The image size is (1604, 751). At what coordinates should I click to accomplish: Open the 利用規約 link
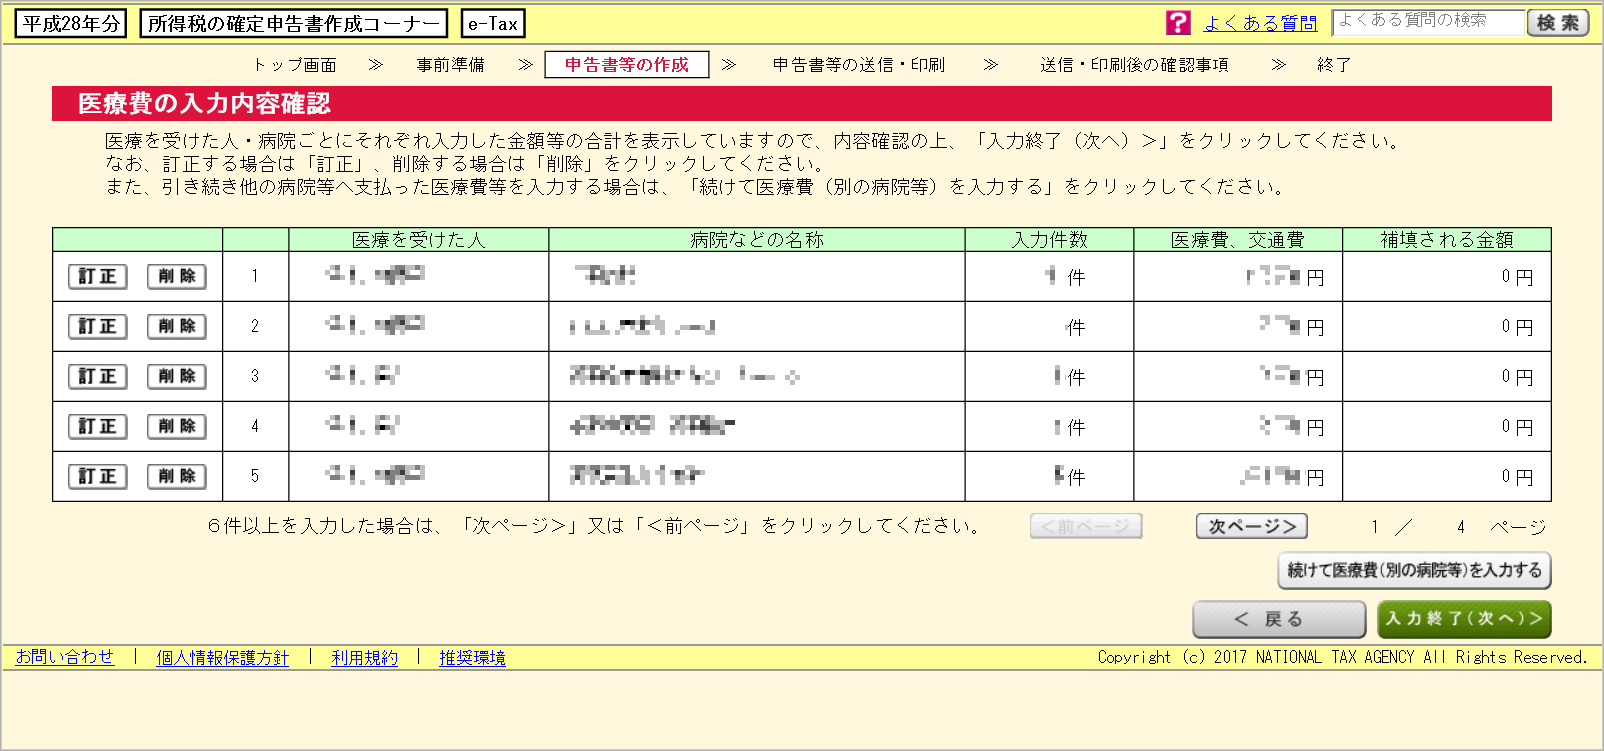(x=364, y=658)
